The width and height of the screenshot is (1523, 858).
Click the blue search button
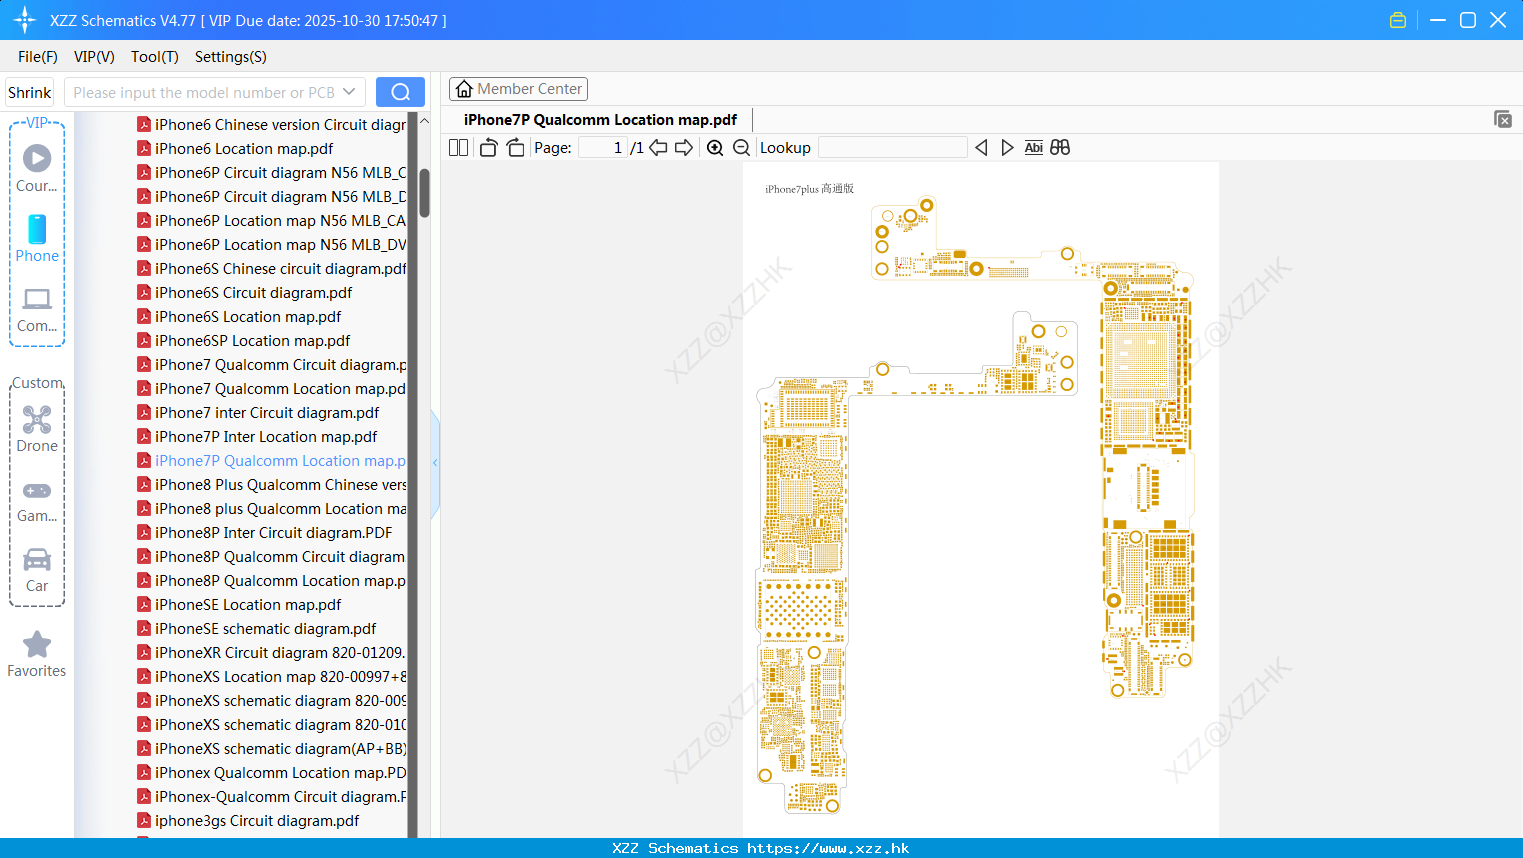point(400,92)
